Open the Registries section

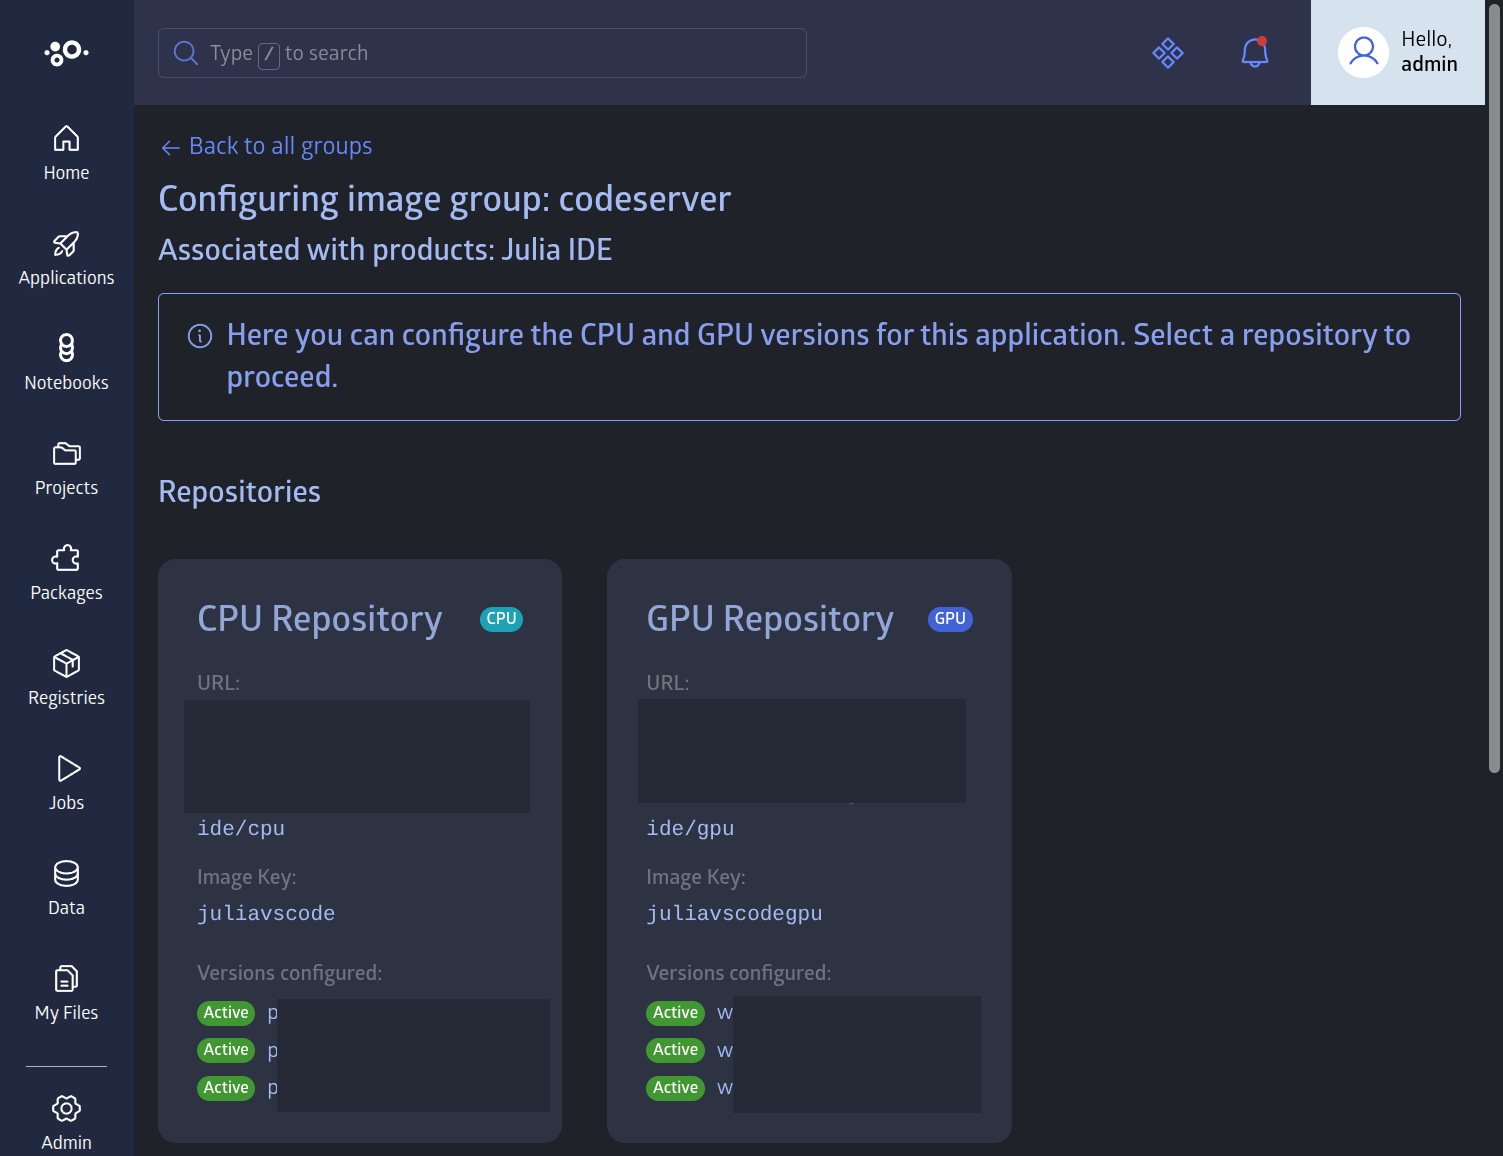(x=66, y=678)
